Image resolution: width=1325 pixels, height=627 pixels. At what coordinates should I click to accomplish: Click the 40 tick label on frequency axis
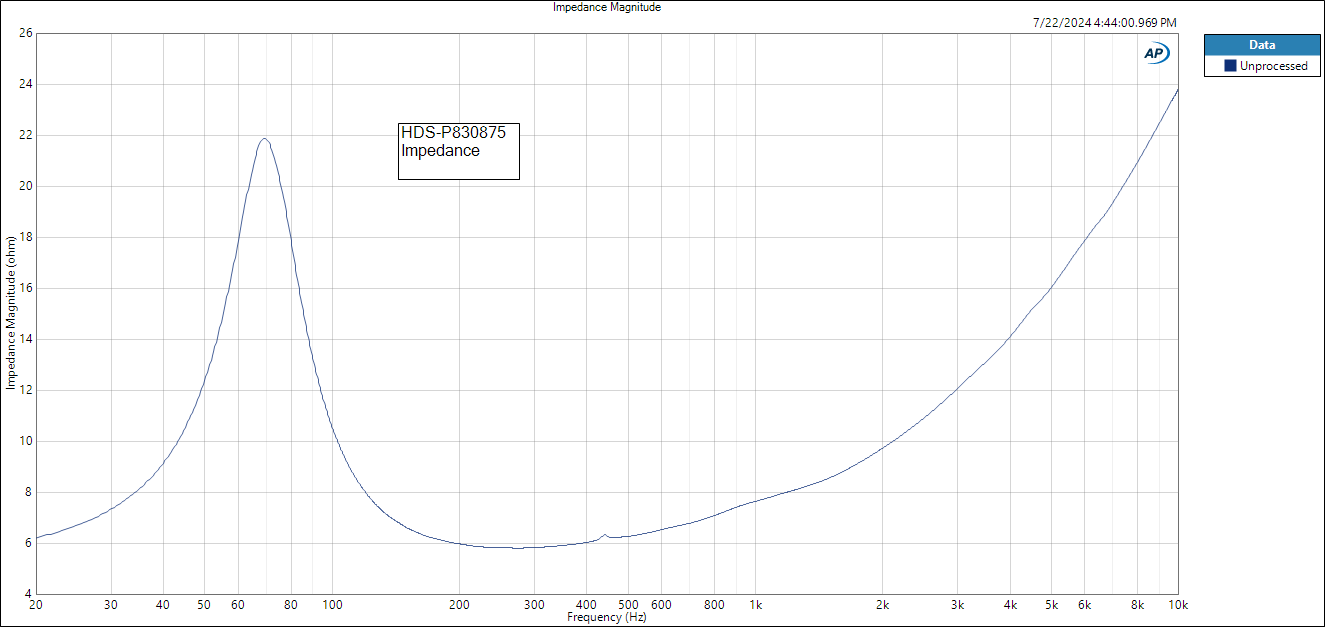point(164,605)
